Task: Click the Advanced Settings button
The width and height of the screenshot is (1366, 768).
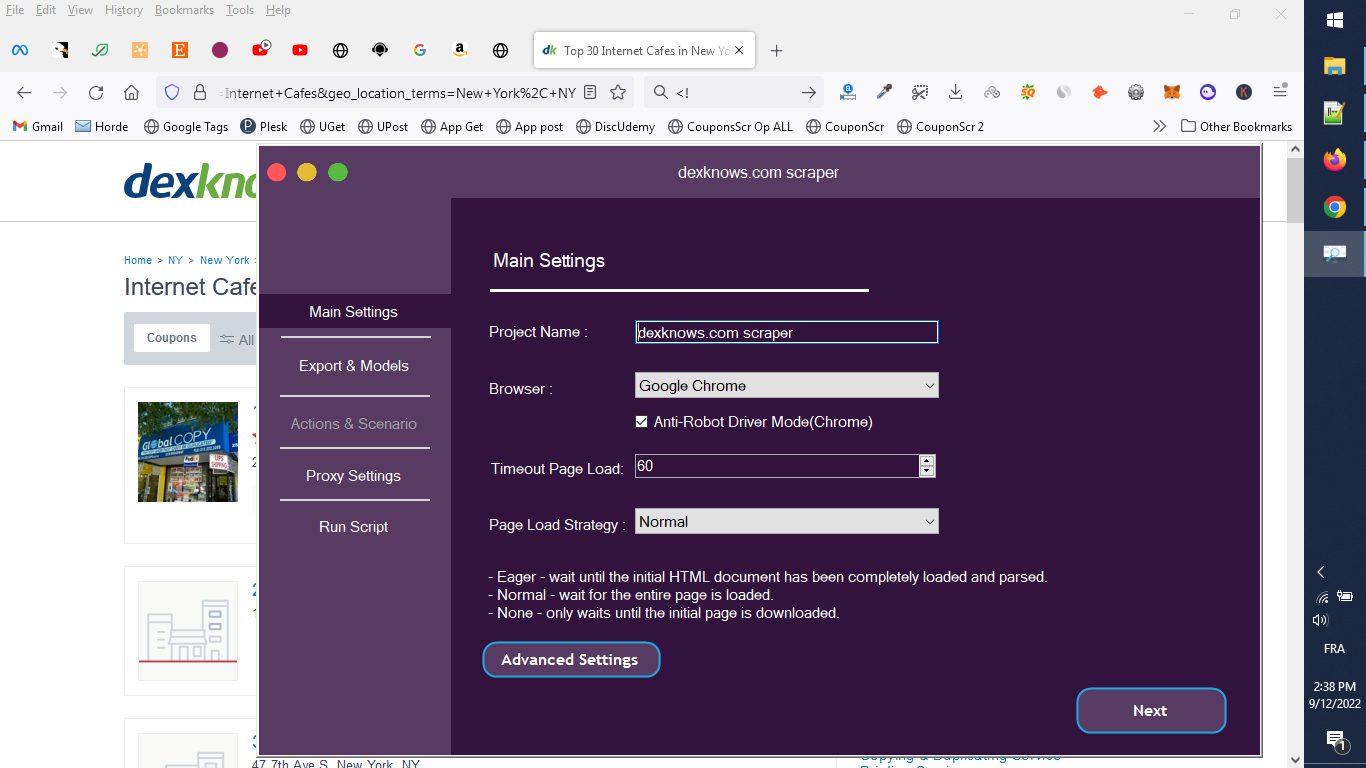Action: click(x=571, y=660)
